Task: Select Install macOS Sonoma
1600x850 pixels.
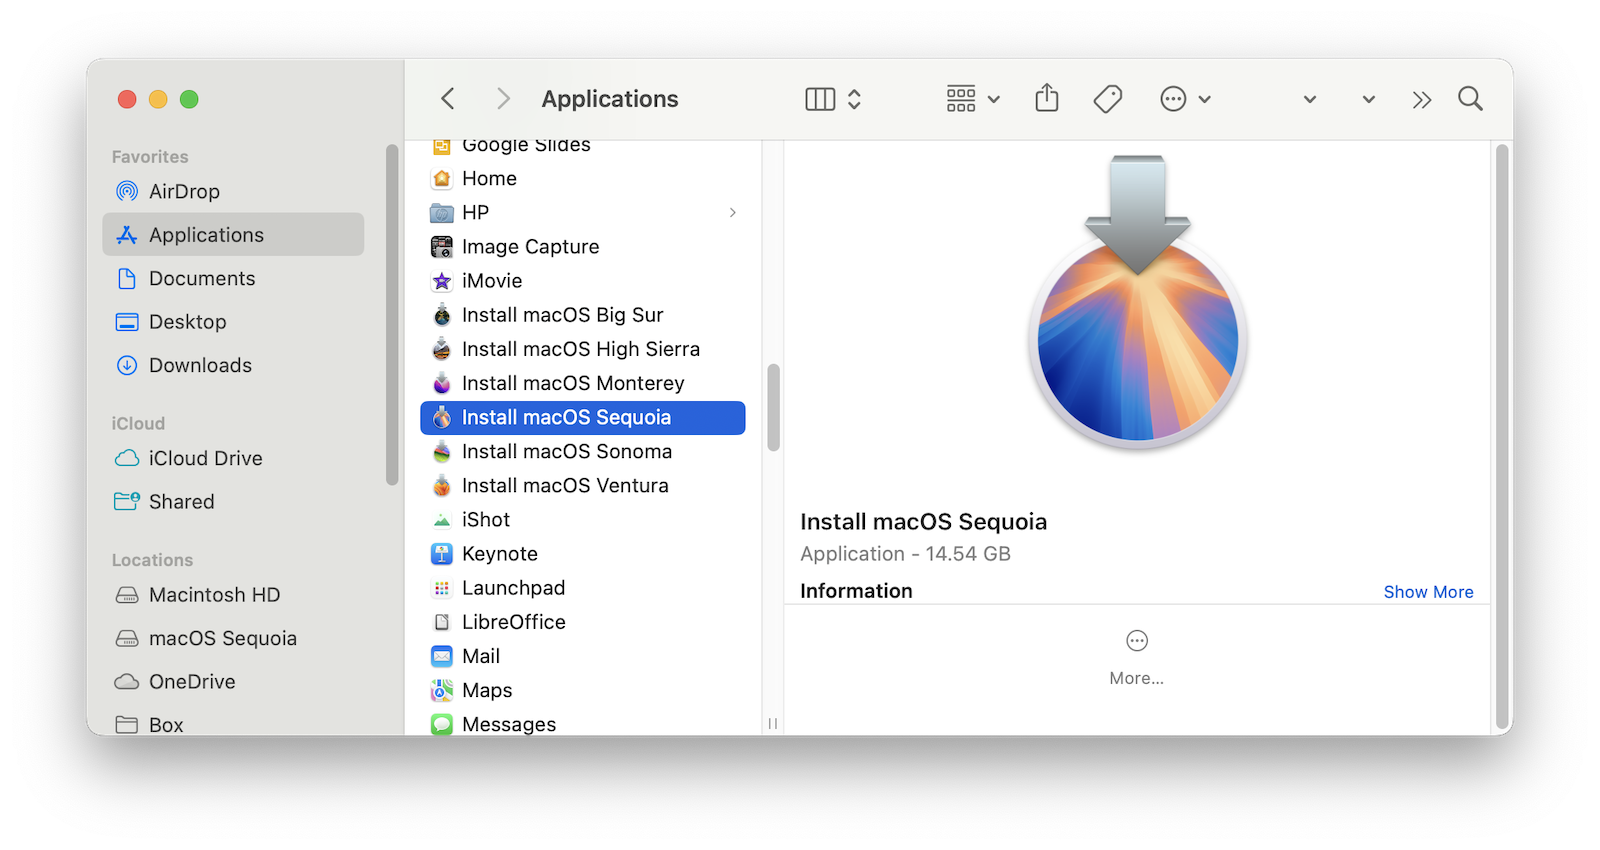Action: pos(583,451)
